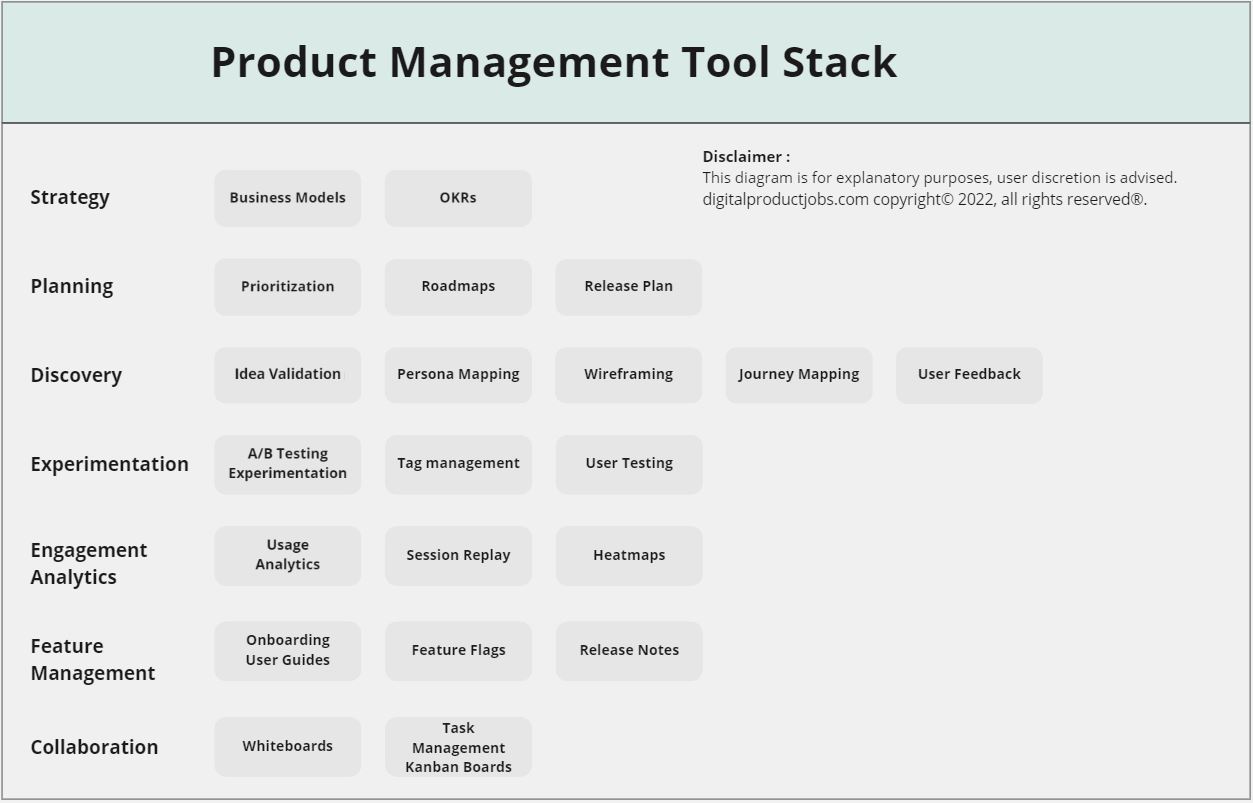Select the Persona Mapping box

click(x=458, y=375)
